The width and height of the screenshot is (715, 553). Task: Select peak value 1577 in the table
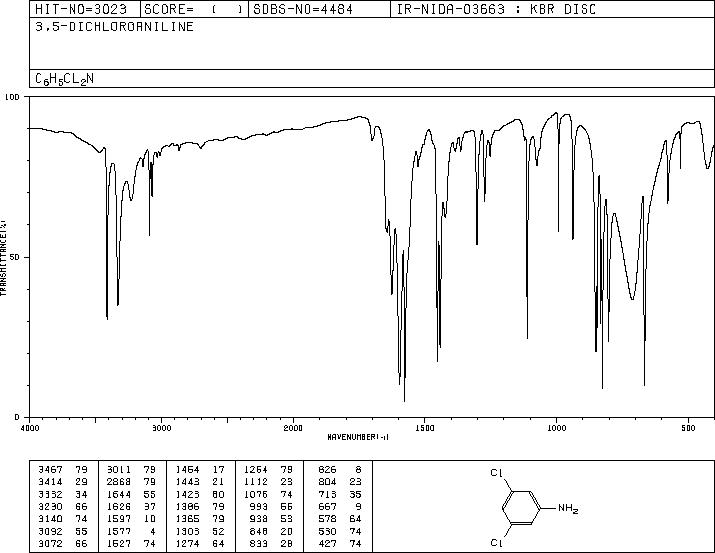[119, 531]
